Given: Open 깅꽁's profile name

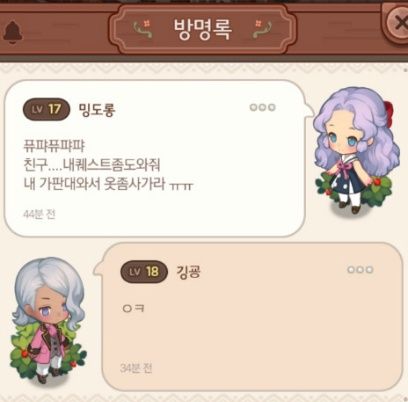Looking at the screenshot, I should pos(188,272).
